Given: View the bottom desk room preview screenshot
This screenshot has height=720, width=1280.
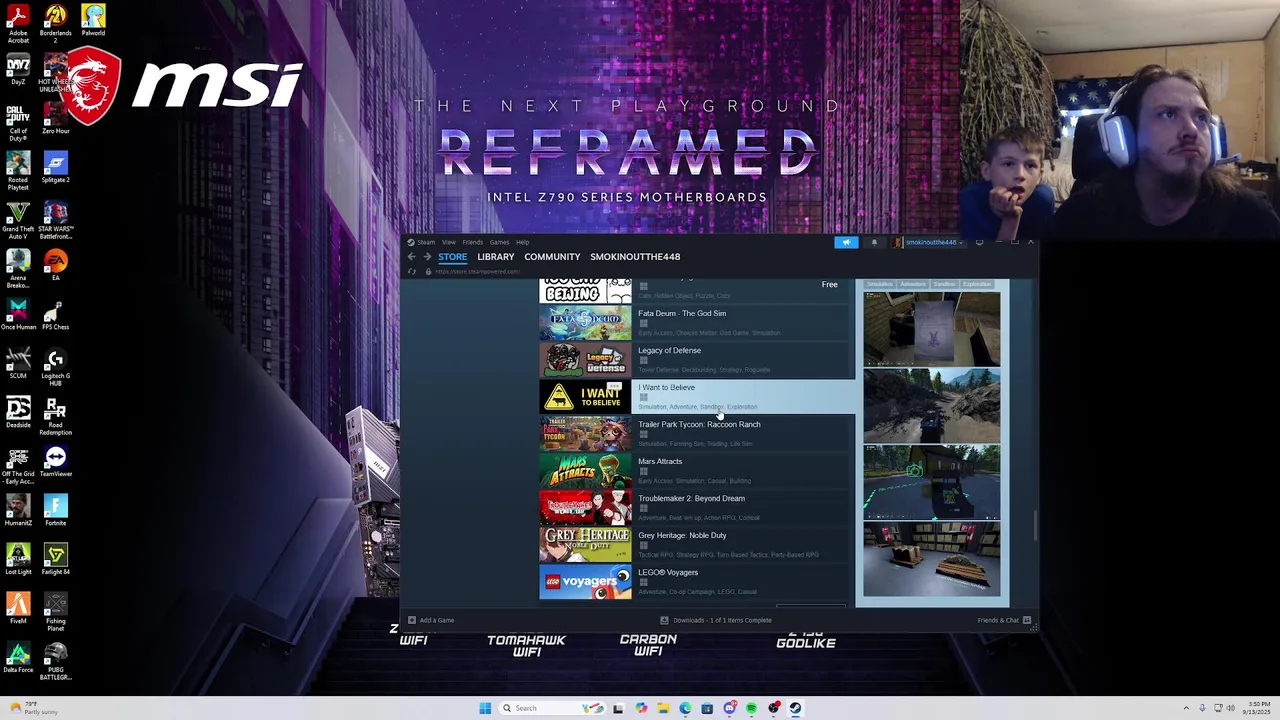Looking at the screenshot, I should [x=932, y=558].
